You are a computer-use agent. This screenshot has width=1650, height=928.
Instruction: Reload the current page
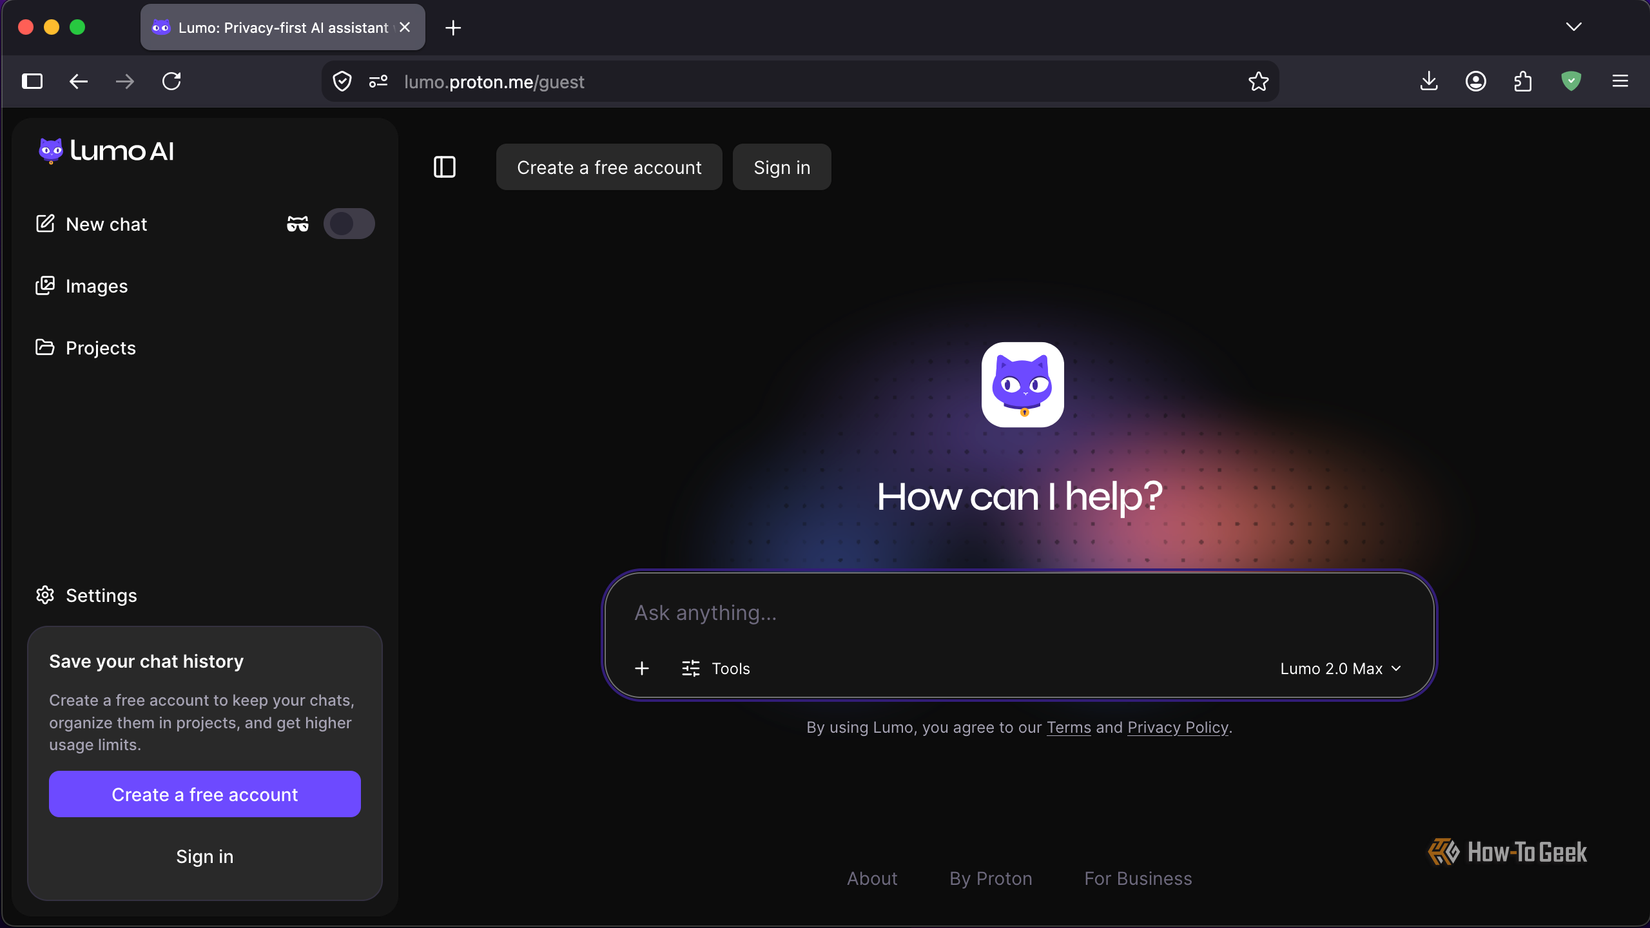[172, 81]
